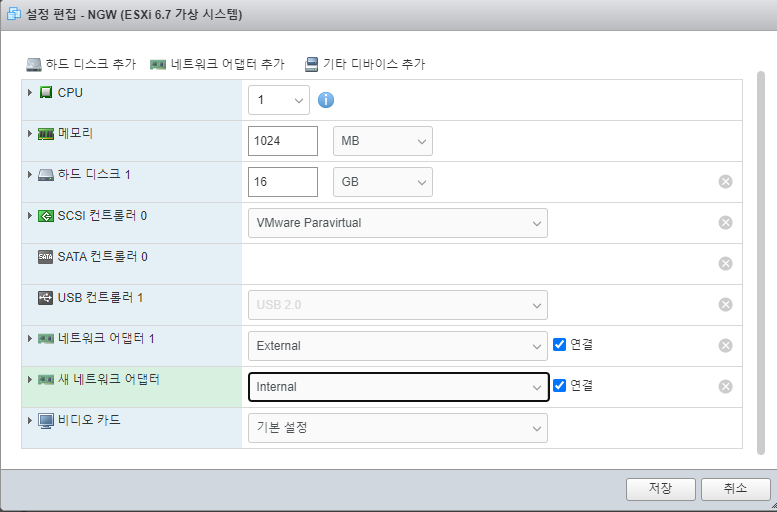
Task: Click the SCSI controller 0 icon
Action: pos(46,216)
